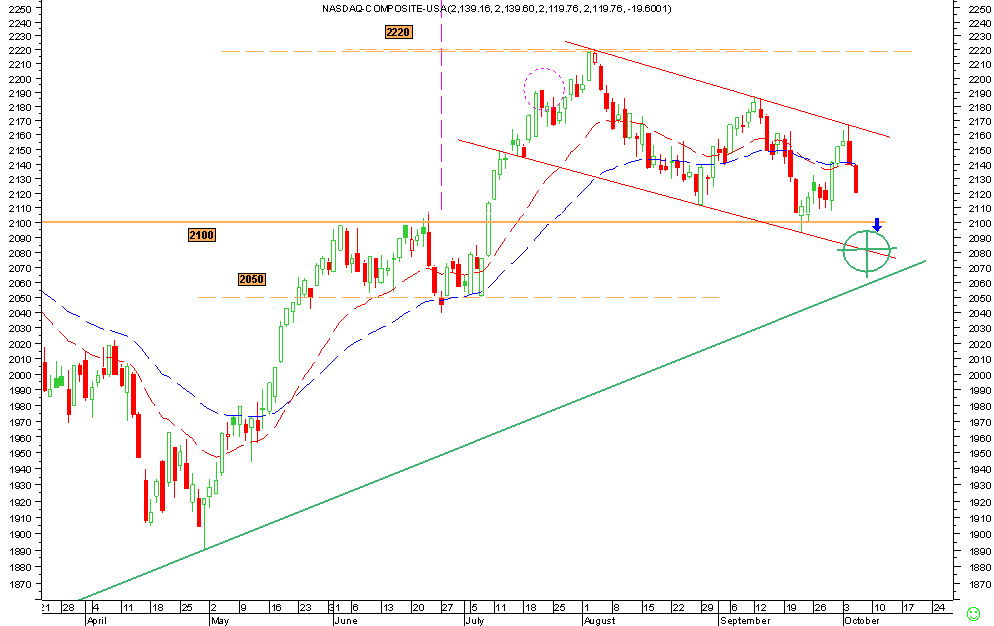Click the July month label
The height and width of the screenshot is (626, 994).
point(474,620)
